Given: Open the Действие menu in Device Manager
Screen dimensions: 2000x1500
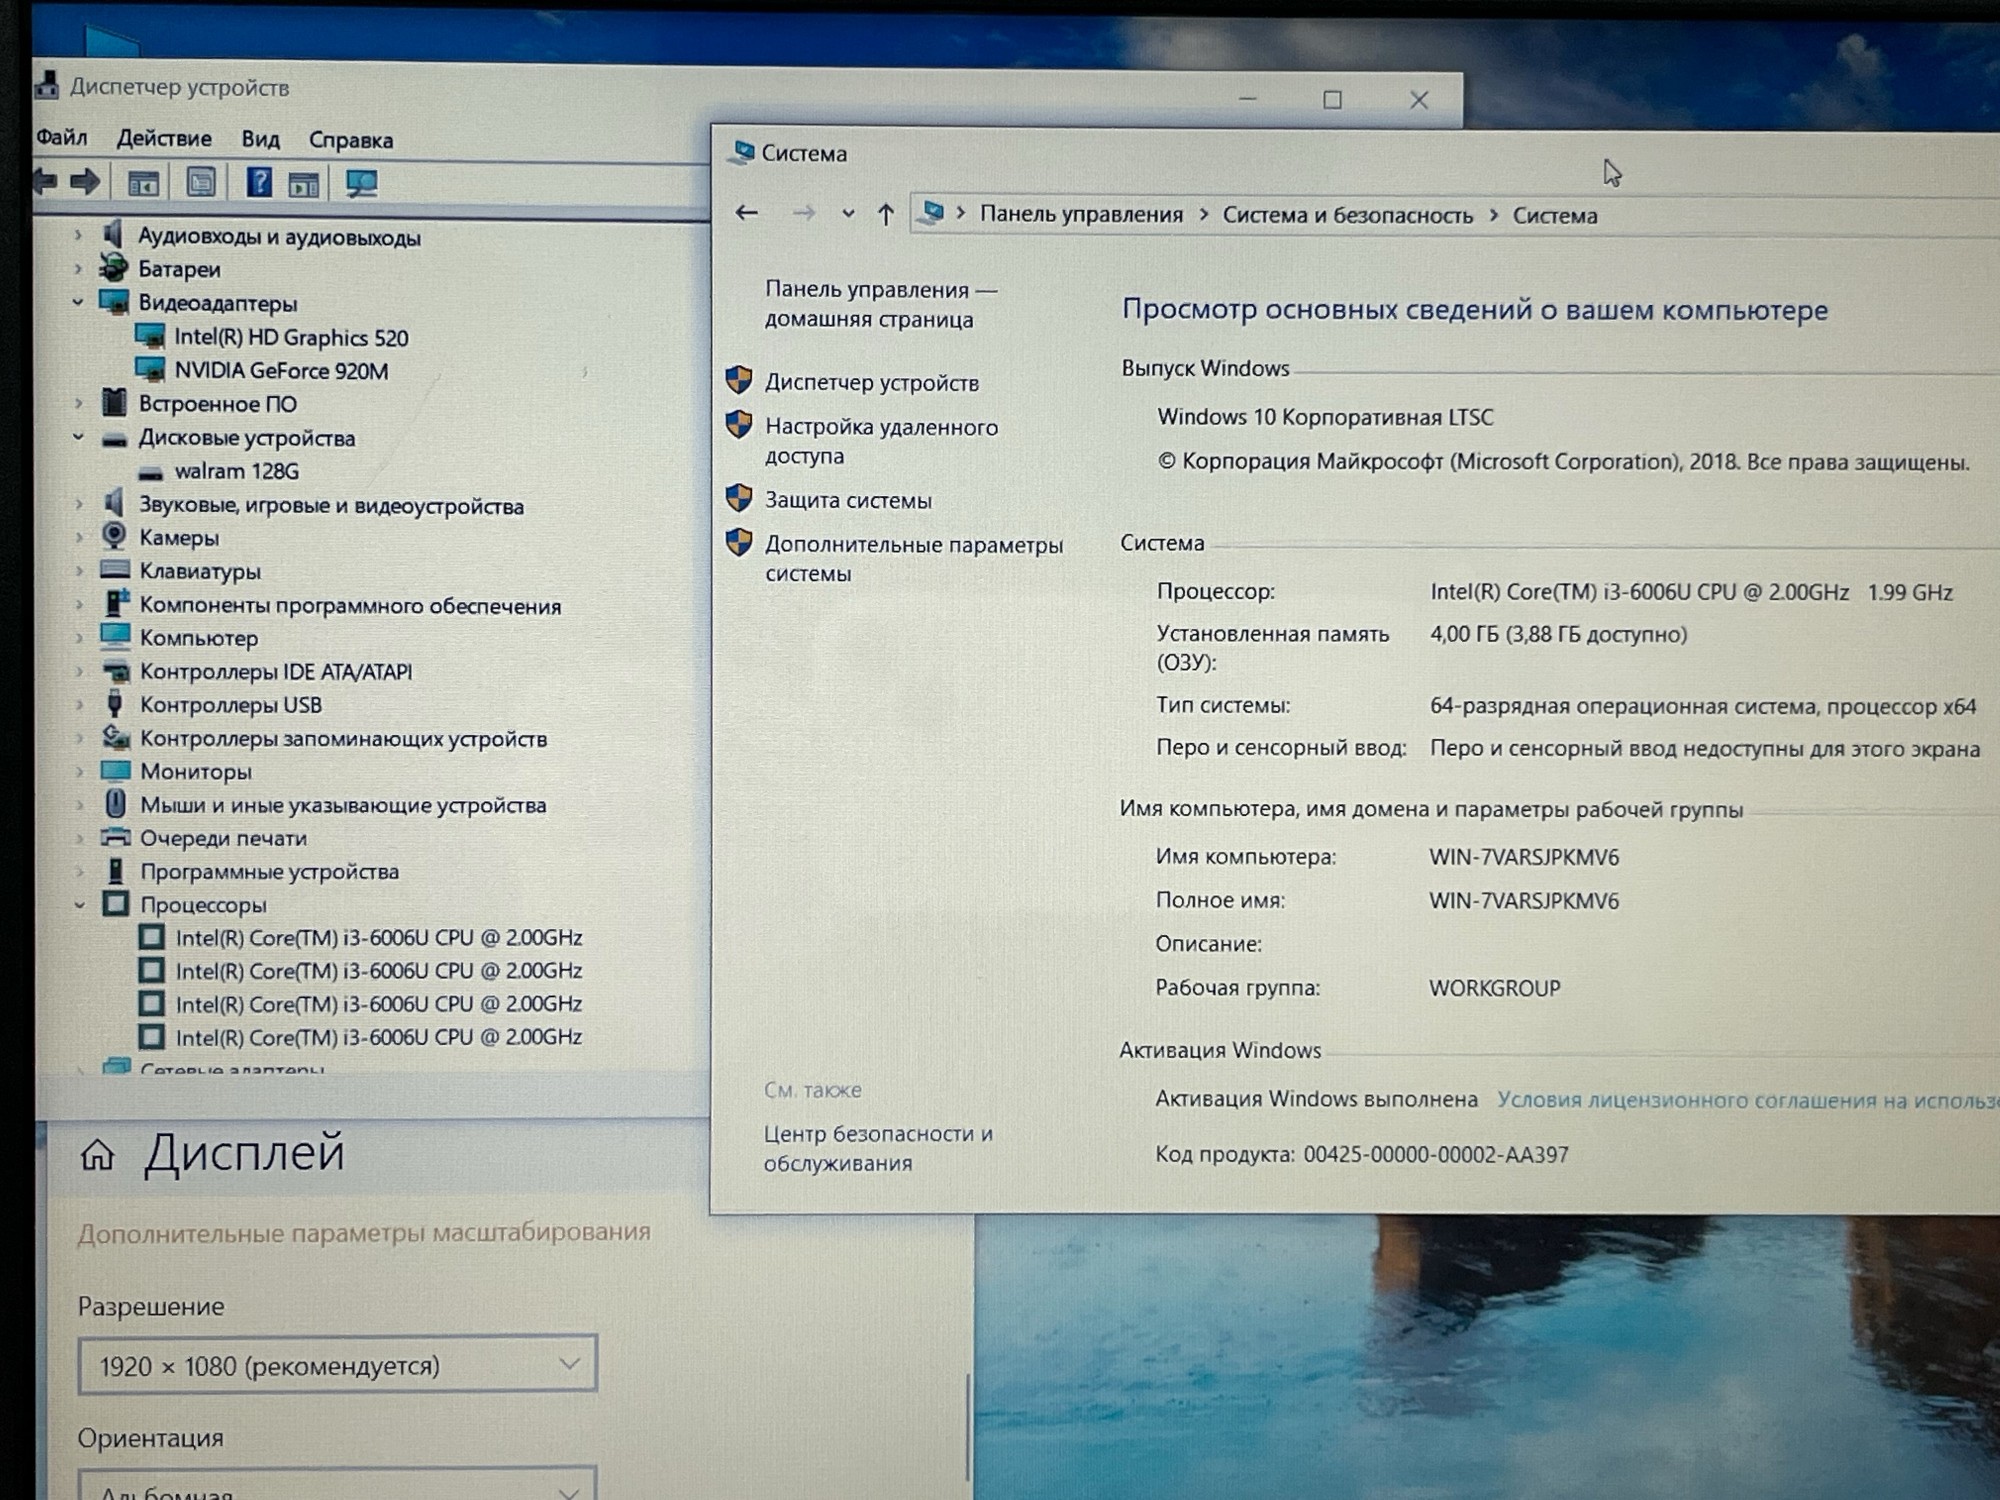Looking at the screenshot, I should 164,138.
